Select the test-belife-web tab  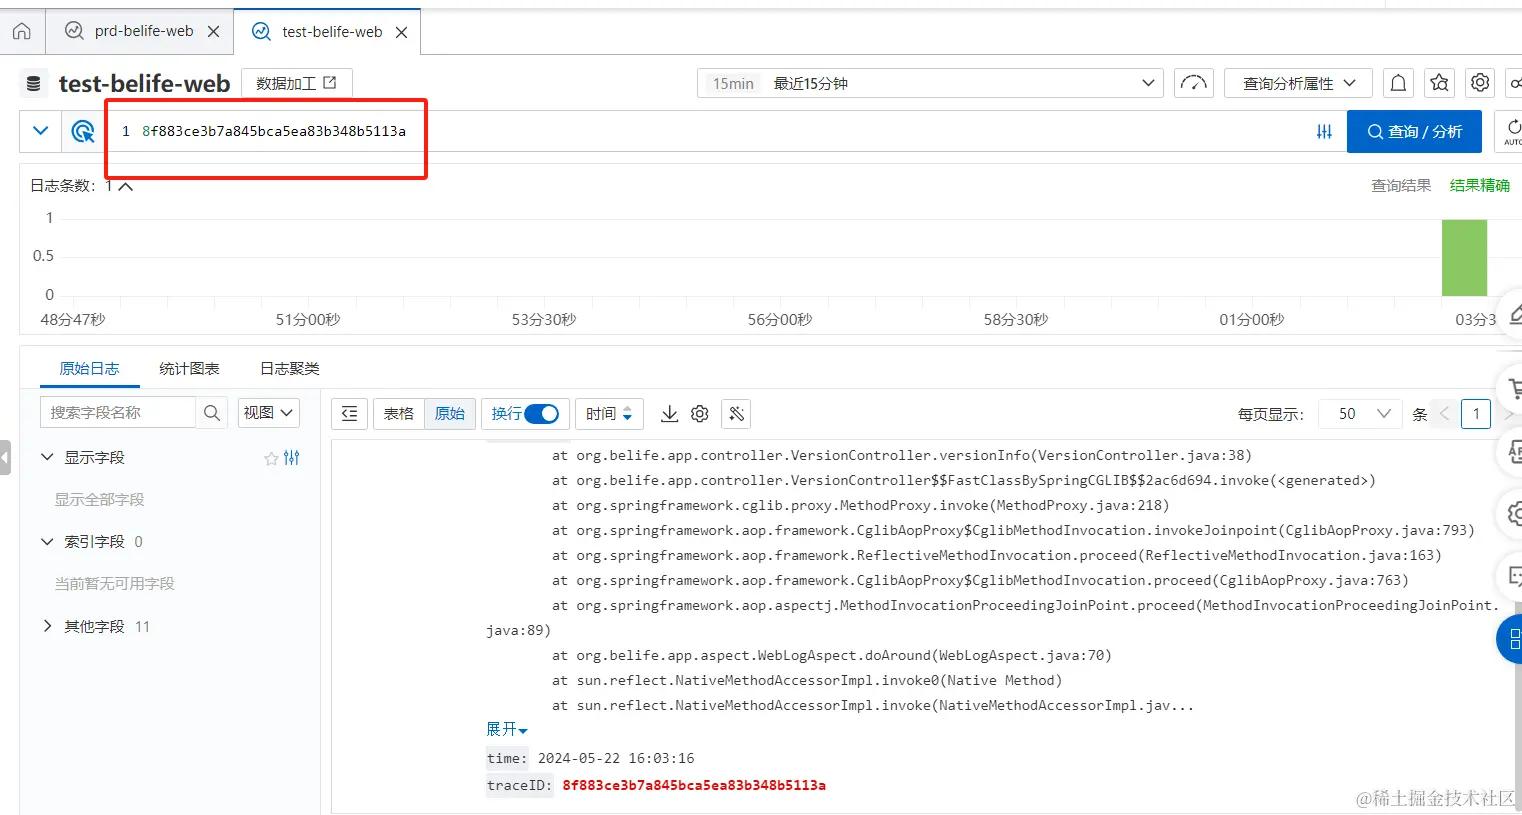pos(332,32)
